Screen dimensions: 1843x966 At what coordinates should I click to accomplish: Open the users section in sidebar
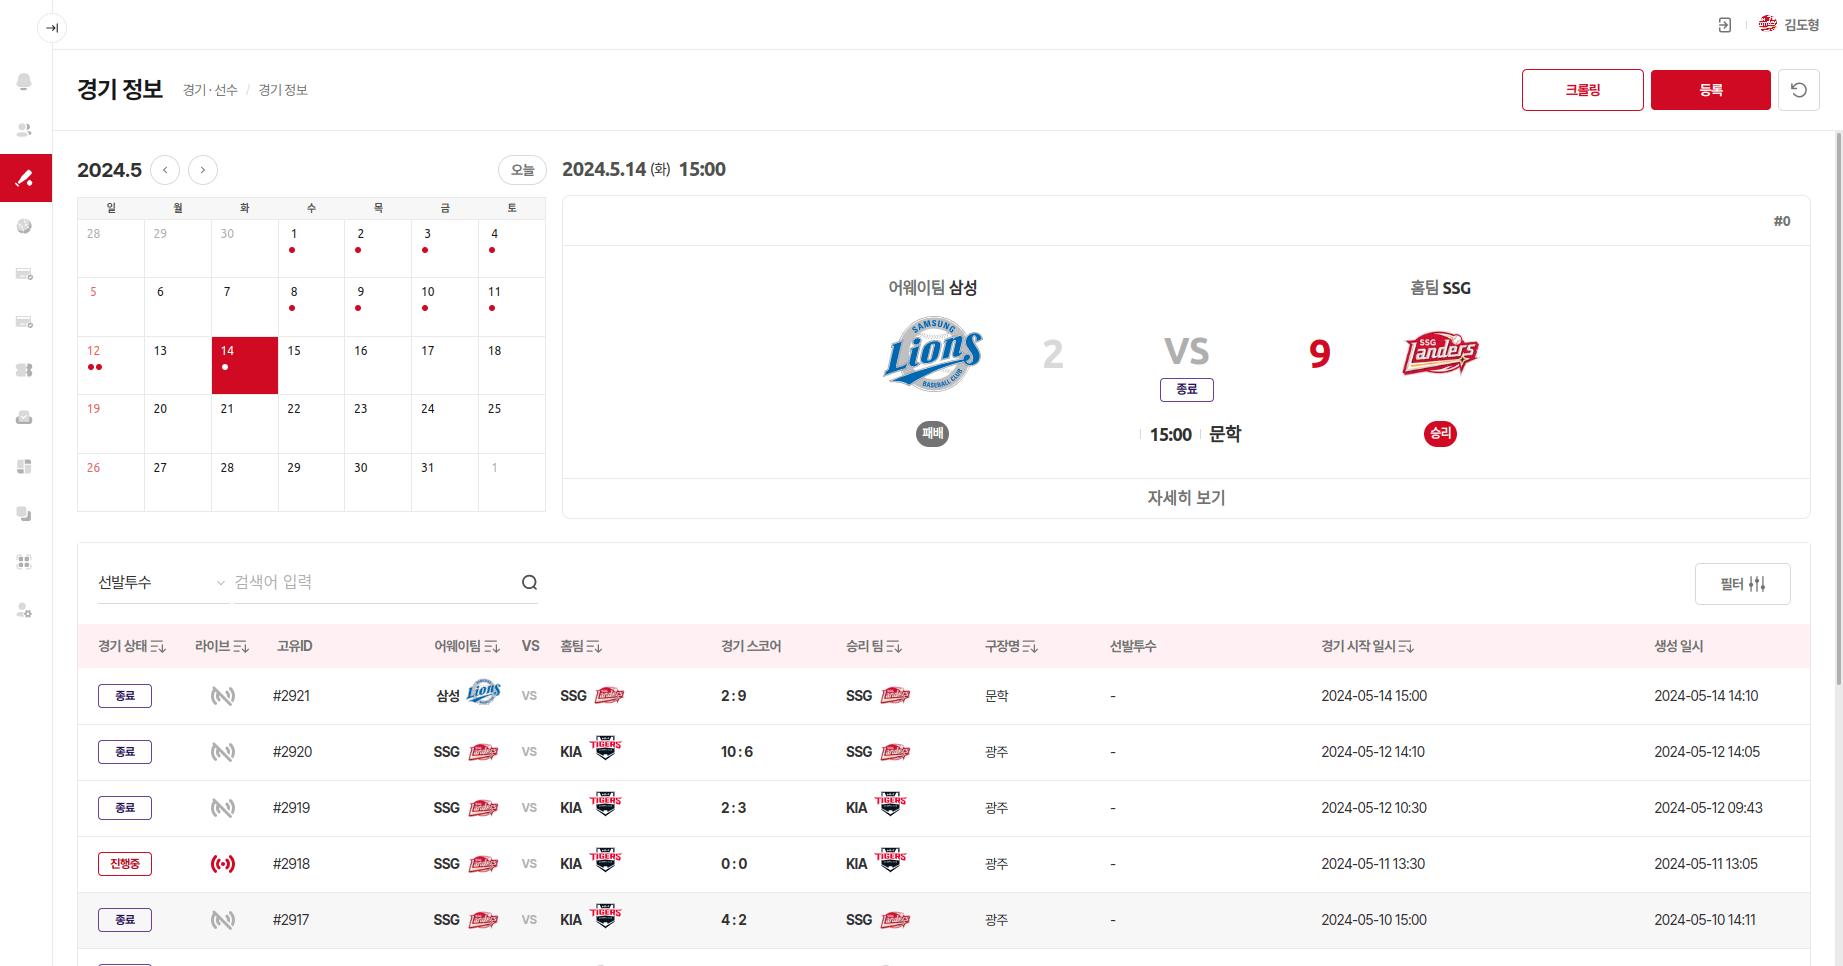[x=24, y=130]
